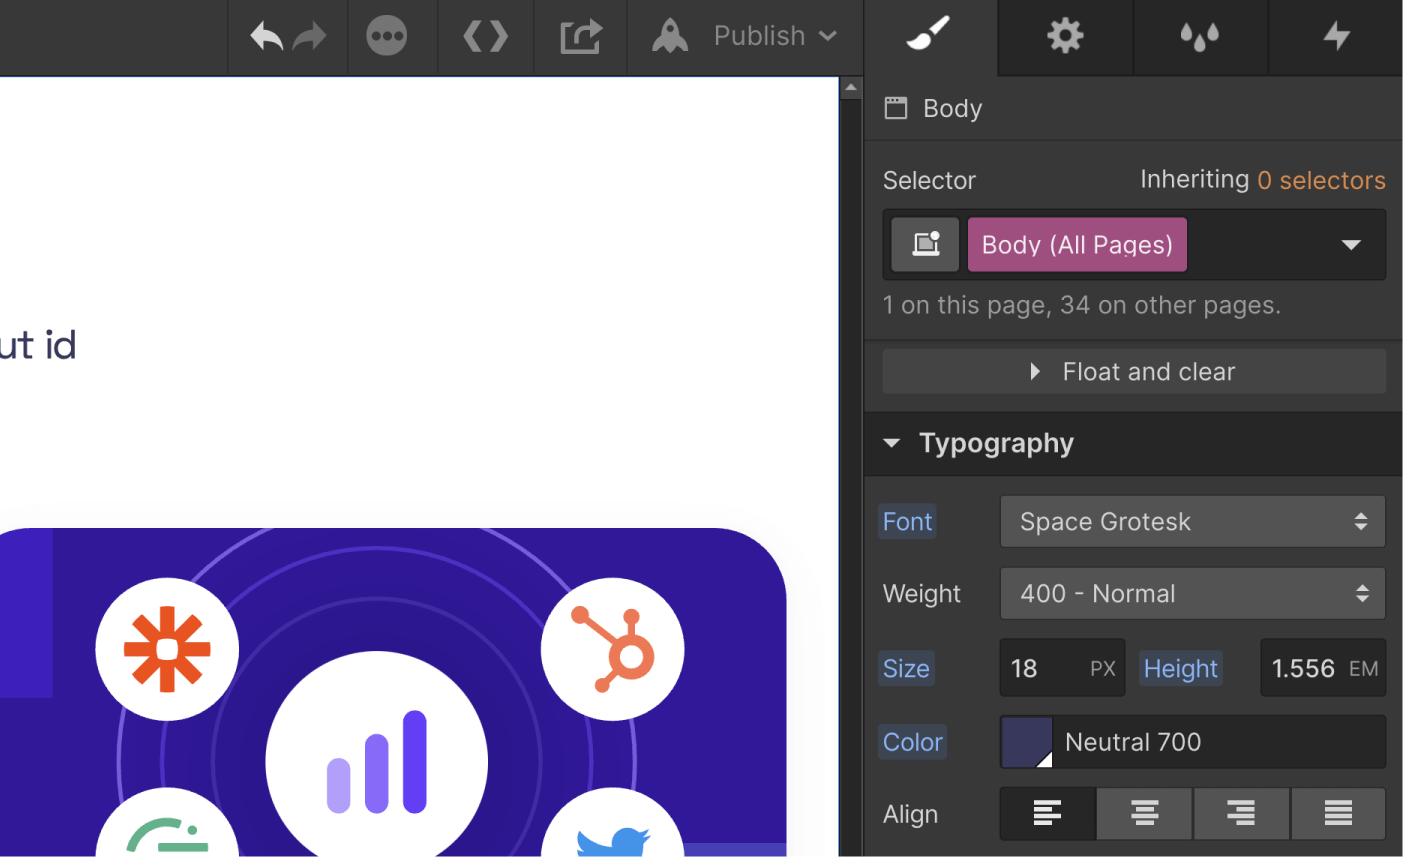Open the Interactions lightning panel
Viewport: 1403px width, 857px height.
pos(1336,36)
